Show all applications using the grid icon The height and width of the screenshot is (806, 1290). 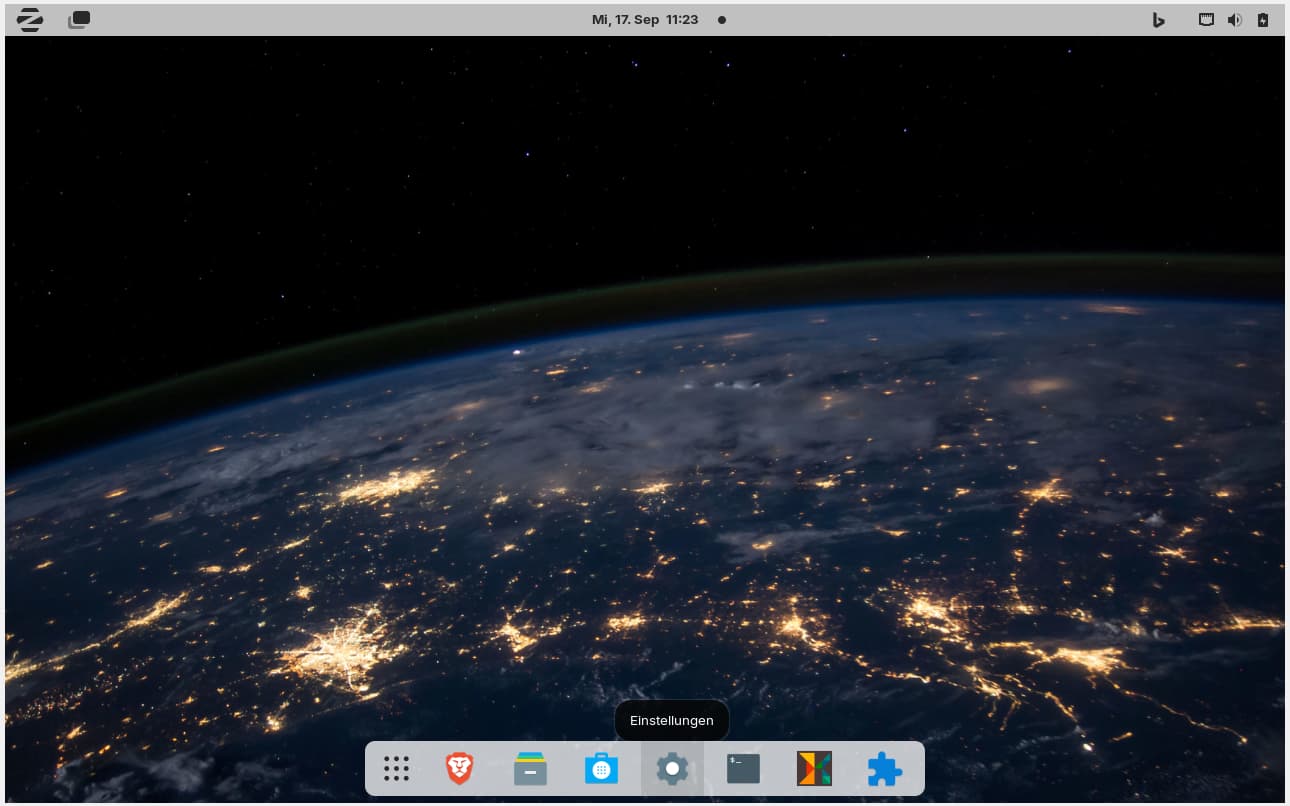[397, 769]
